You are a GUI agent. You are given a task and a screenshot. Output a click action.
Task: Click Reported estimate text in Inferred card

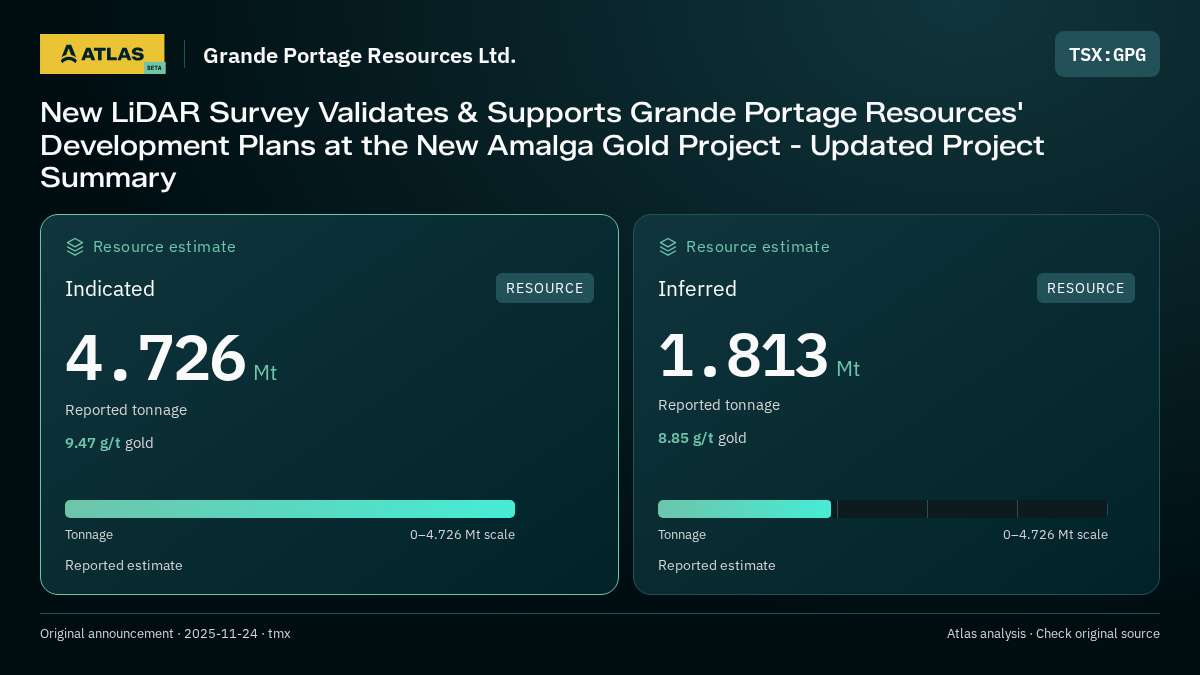point(717,566)
